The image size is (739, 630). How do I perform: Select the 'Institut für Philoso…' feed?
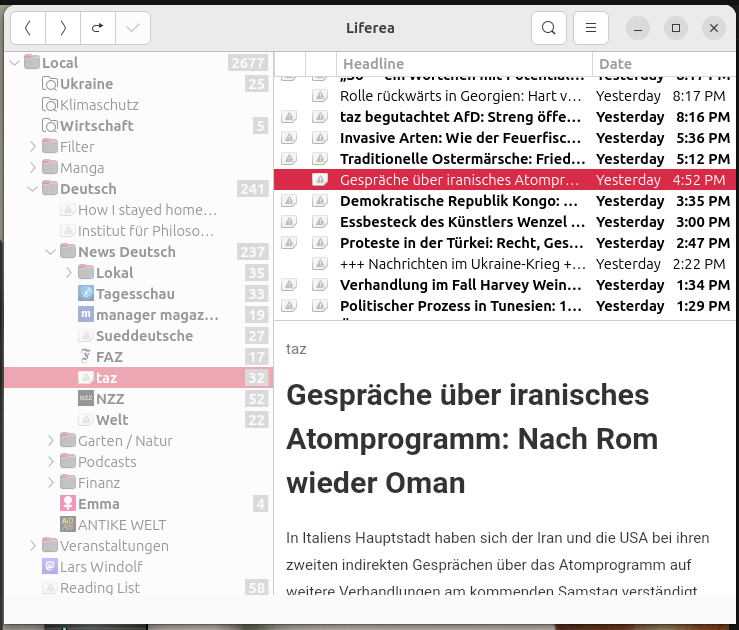coord(139,231)
